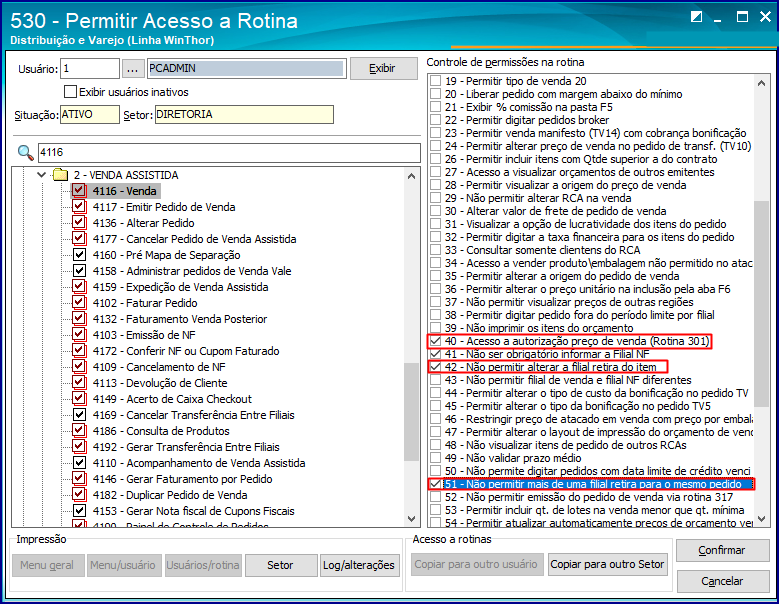Image resolution: width=779 pixels, height=604 pixels.
Task: Select tree row 4158 - Administrar pedidos de Venda Vale
Action: tap(192, 271)
